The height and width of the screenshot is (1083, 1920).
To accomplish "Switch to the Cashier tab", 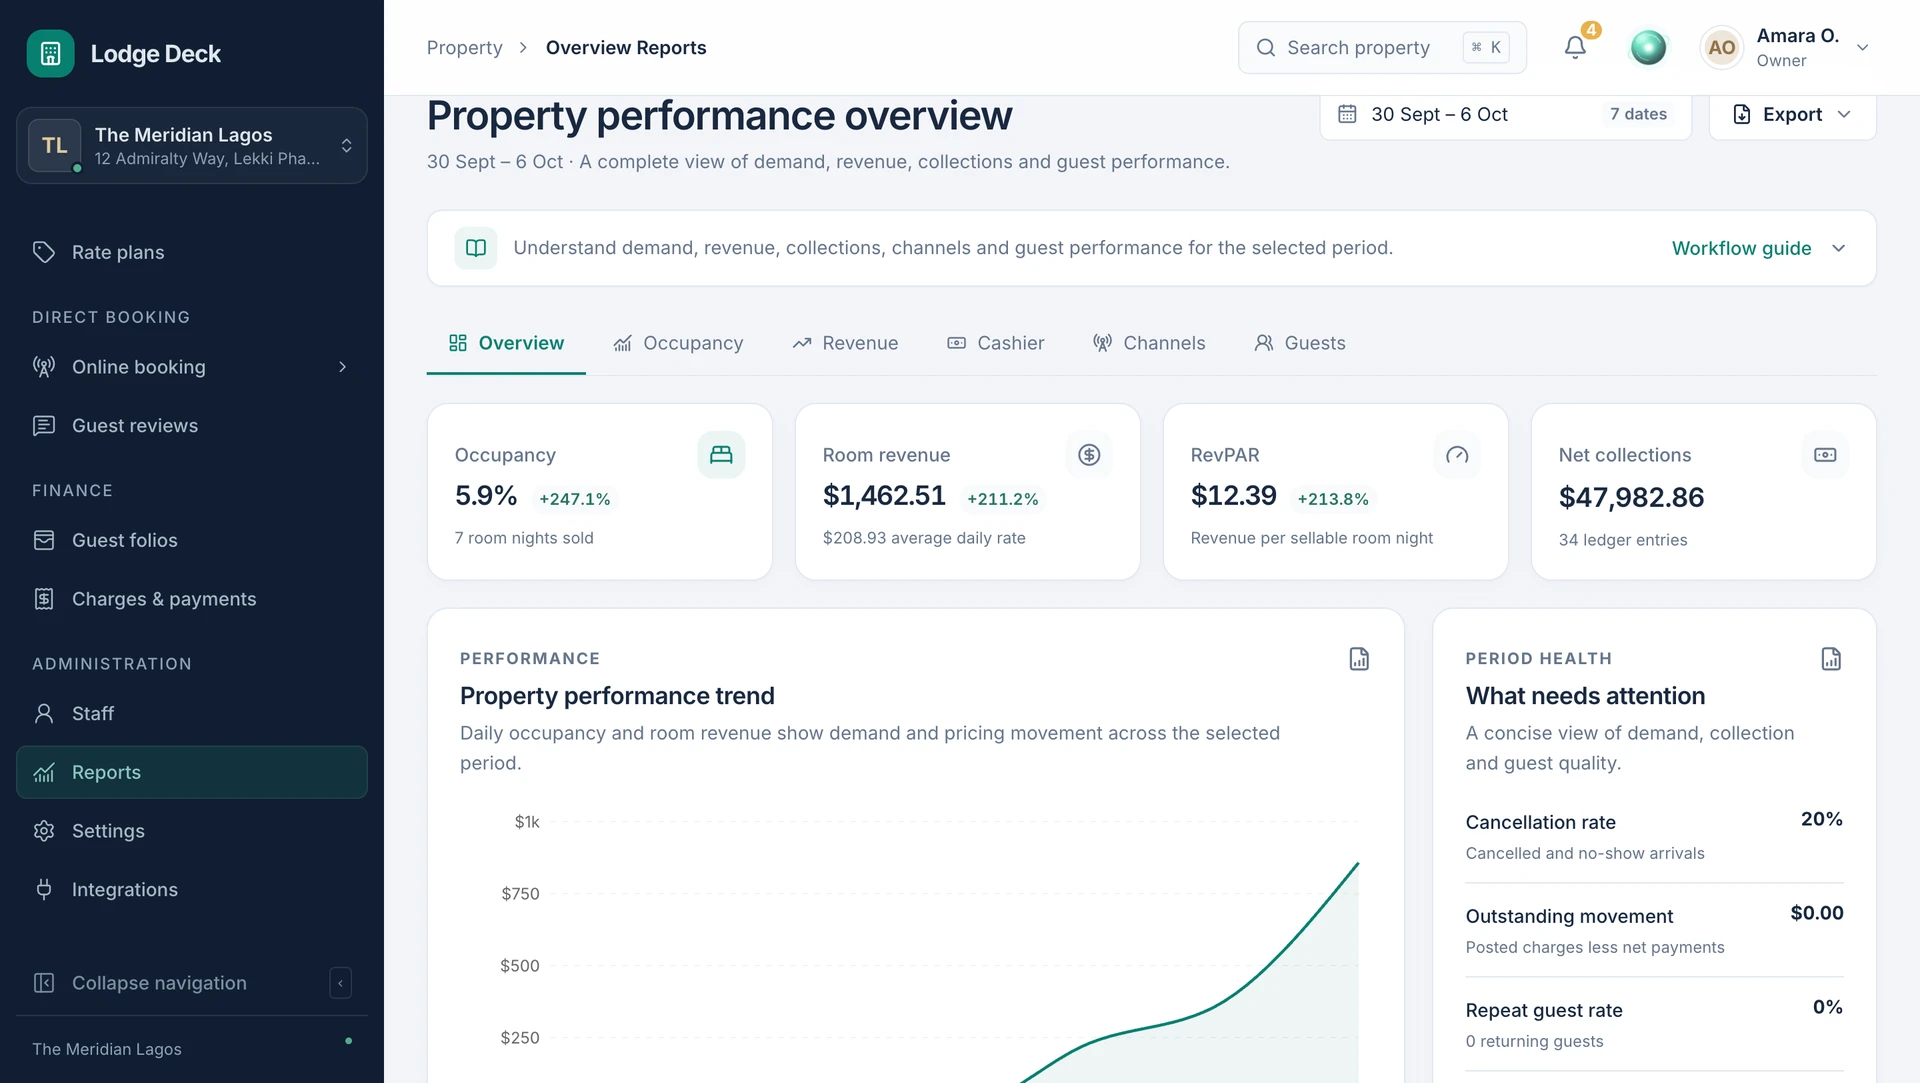I will click(996, 343).
